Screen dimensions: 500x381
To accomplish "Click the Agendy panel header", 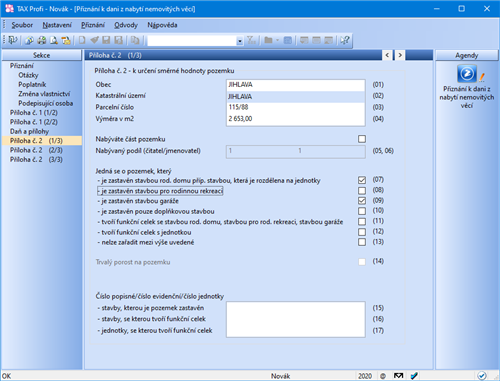I will (467, 55).
